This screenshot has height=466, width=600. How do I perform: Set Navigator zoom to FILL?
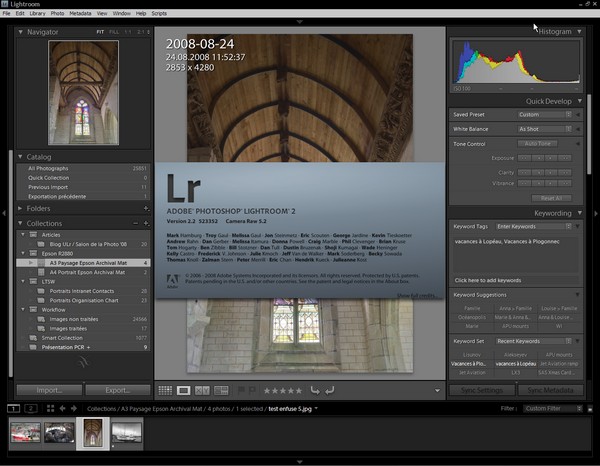(114, 32)
